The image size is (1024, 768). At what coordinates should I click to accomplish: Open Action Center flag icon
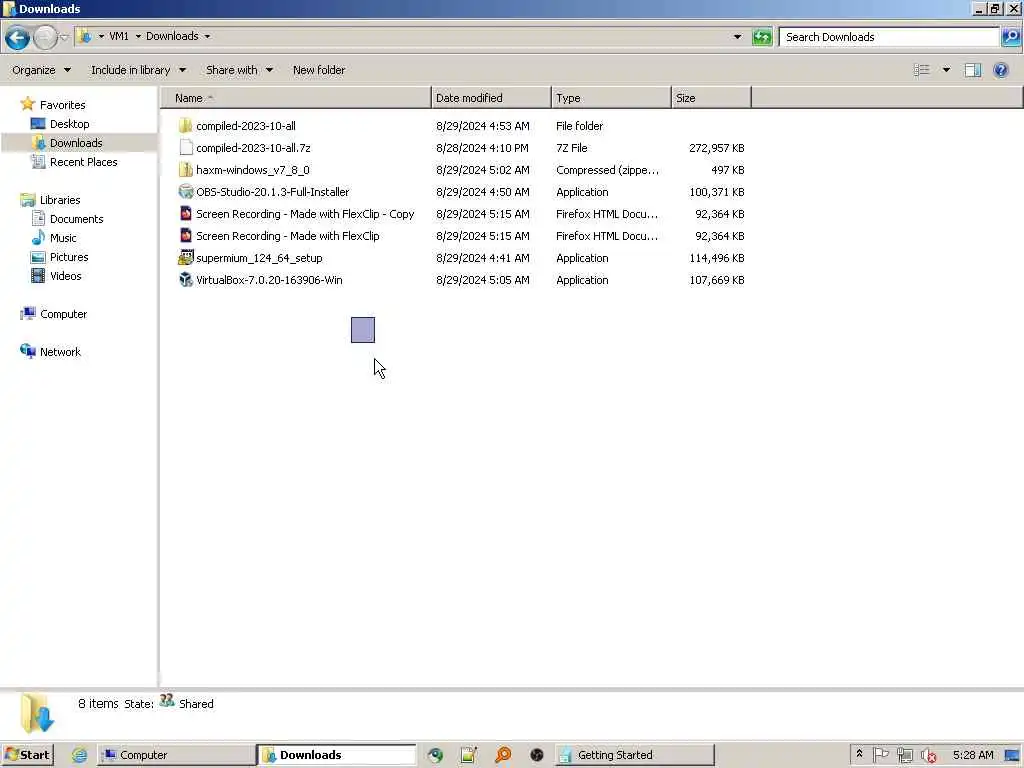tap(880, 755)
